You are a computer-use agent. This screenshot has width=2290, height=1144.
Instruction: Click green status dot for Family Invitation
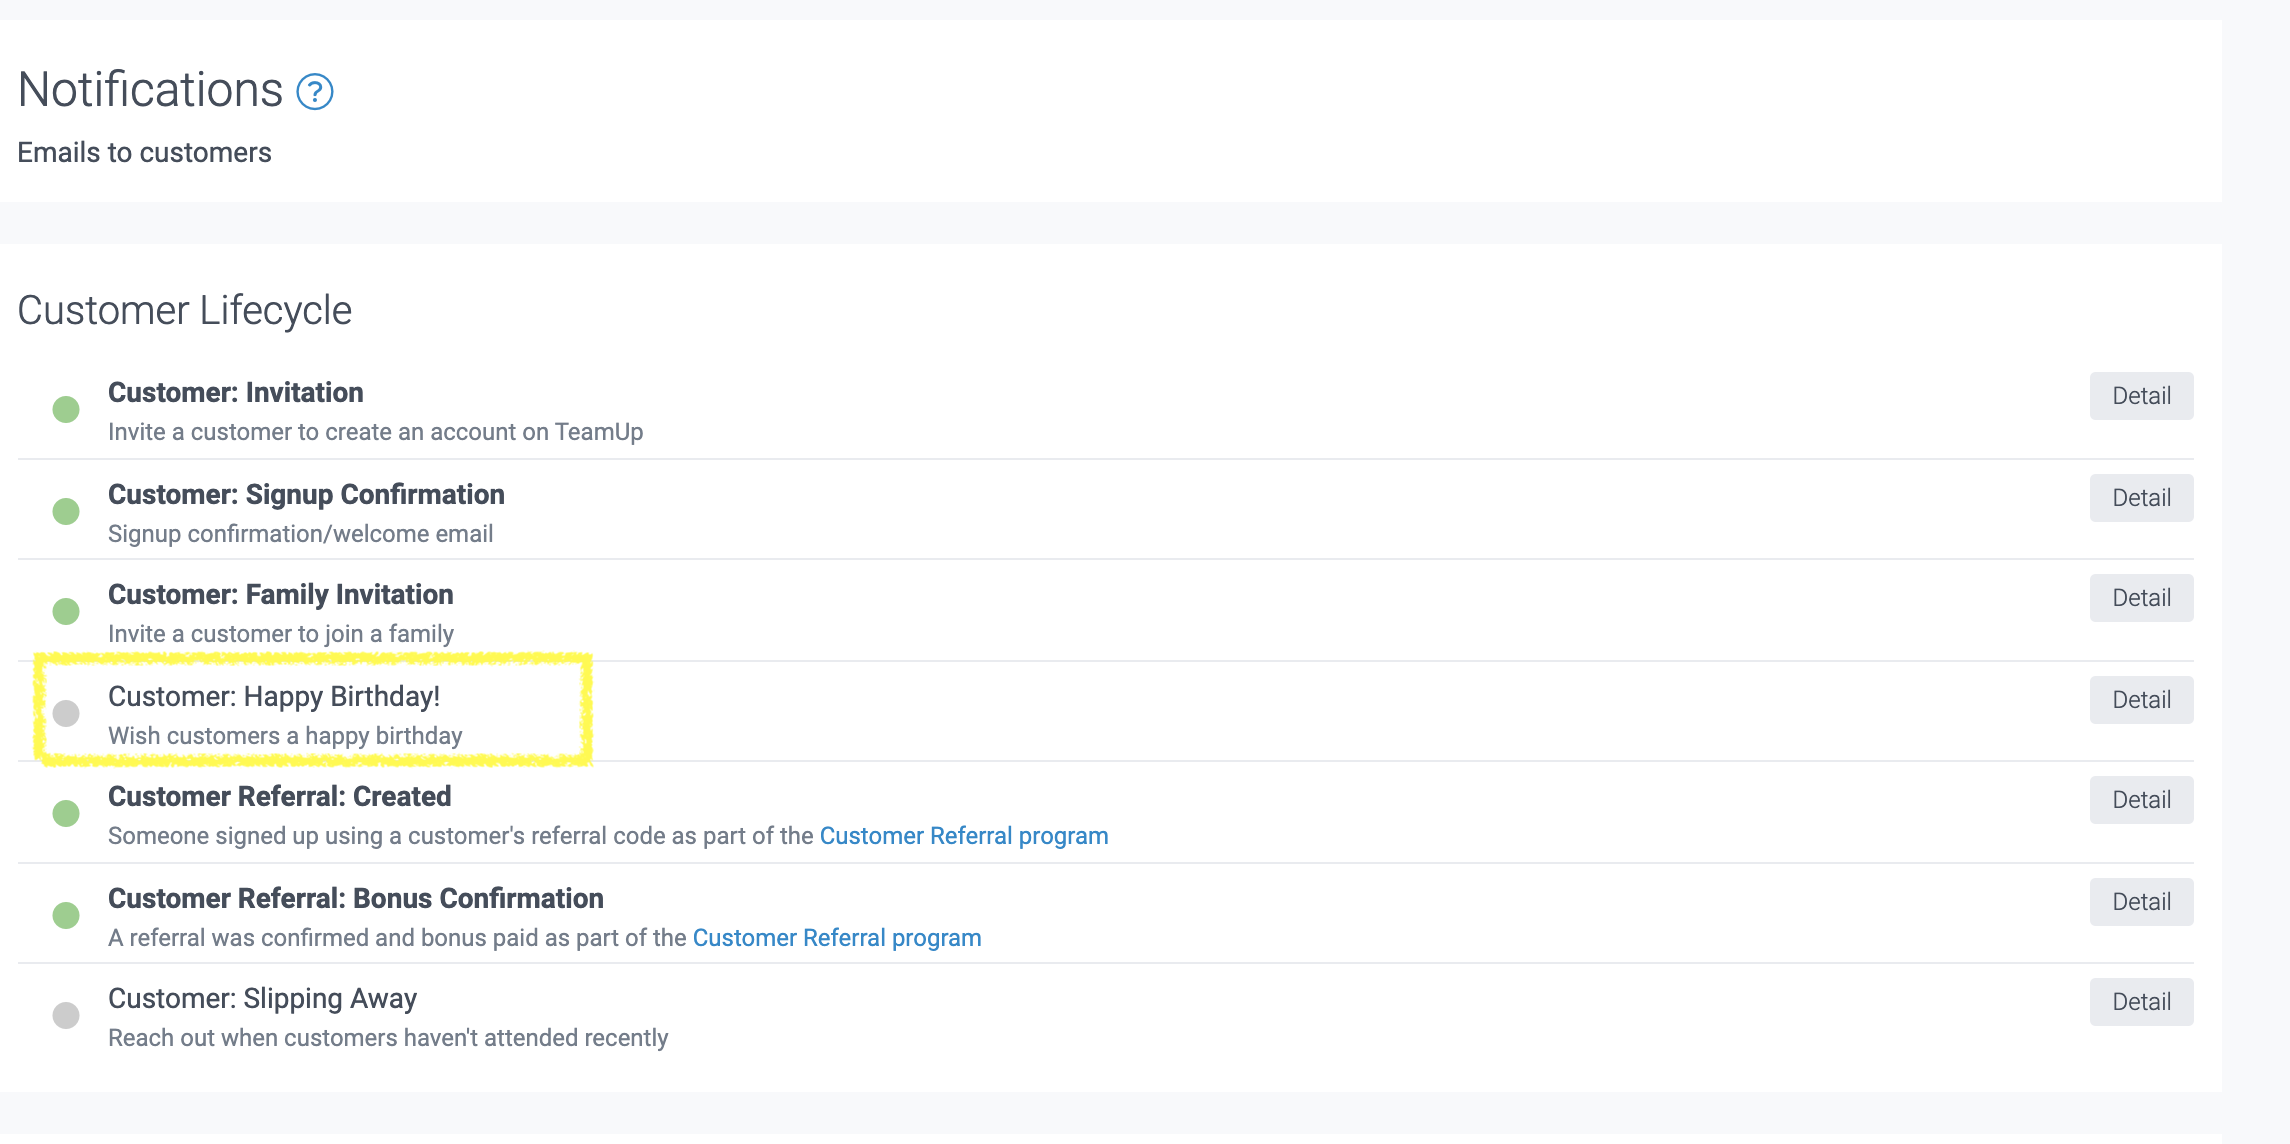tap(66, 611)
